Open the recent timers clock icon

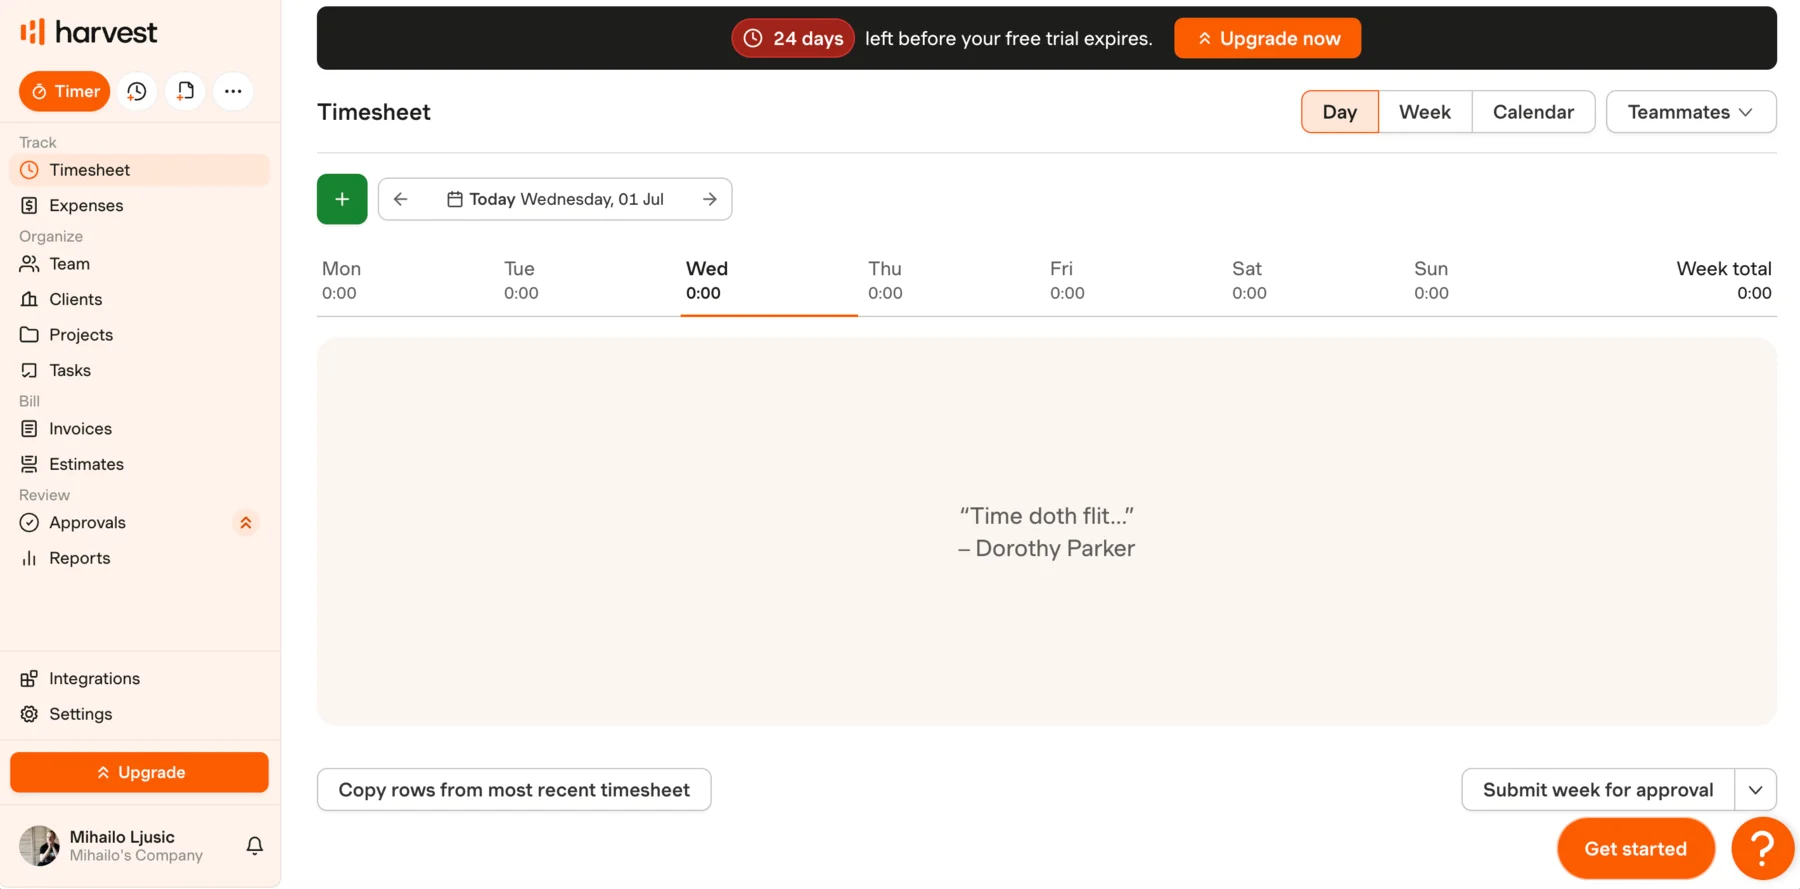pos(137,91)
